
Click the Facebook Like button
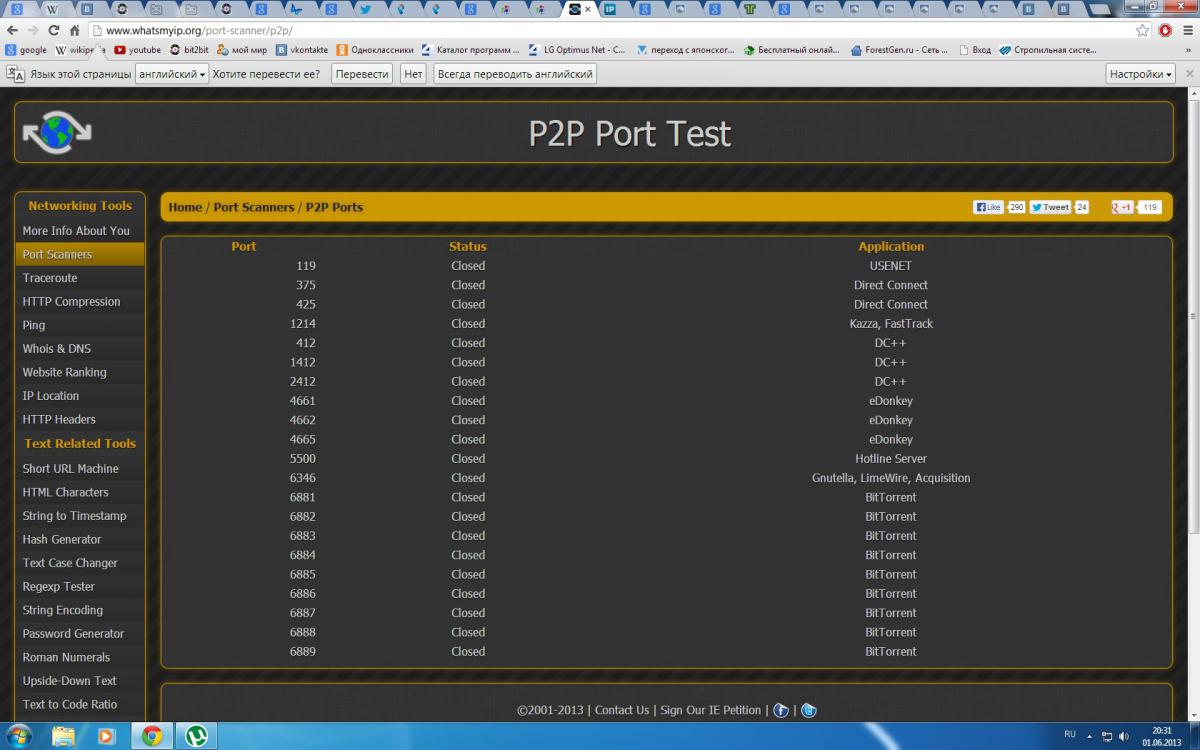click(x=988, y=207)
